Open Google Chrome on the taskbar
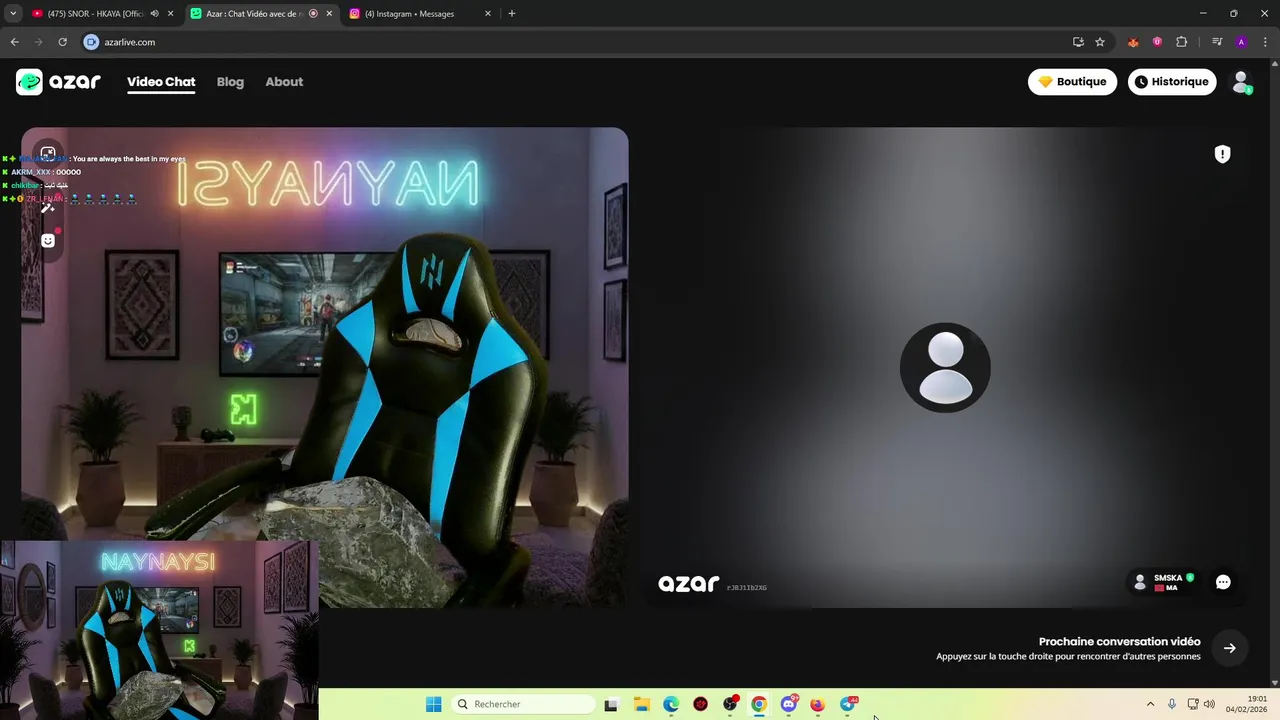Screen dimensions: 1280x720 pos(759,704)
